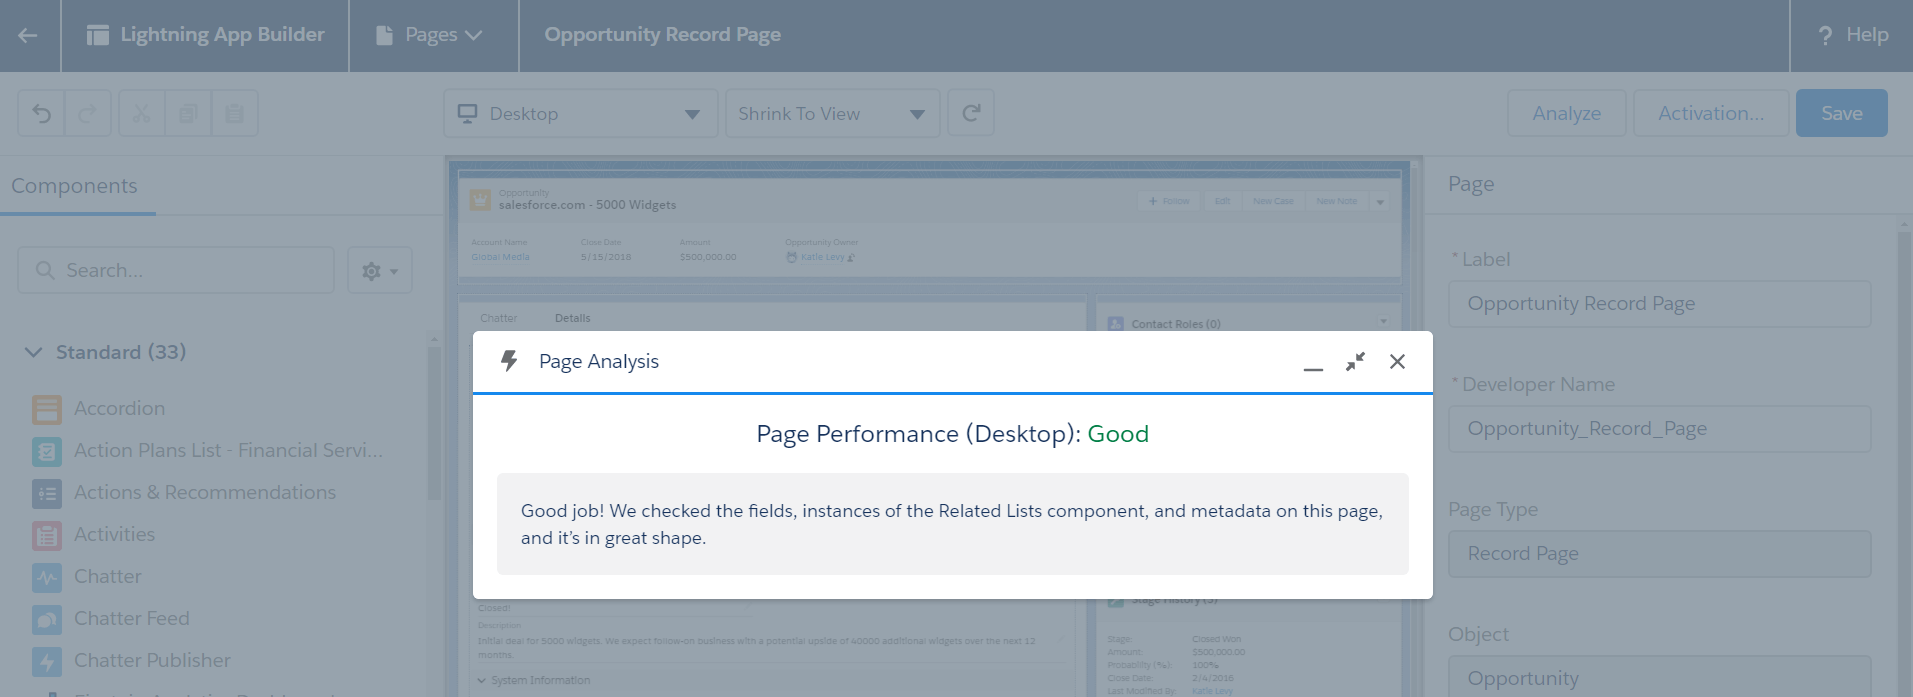Open the Shrink To View dropdown
Image resolution: width=1913 pixels, height=697 pixels.
click(832, 113)
